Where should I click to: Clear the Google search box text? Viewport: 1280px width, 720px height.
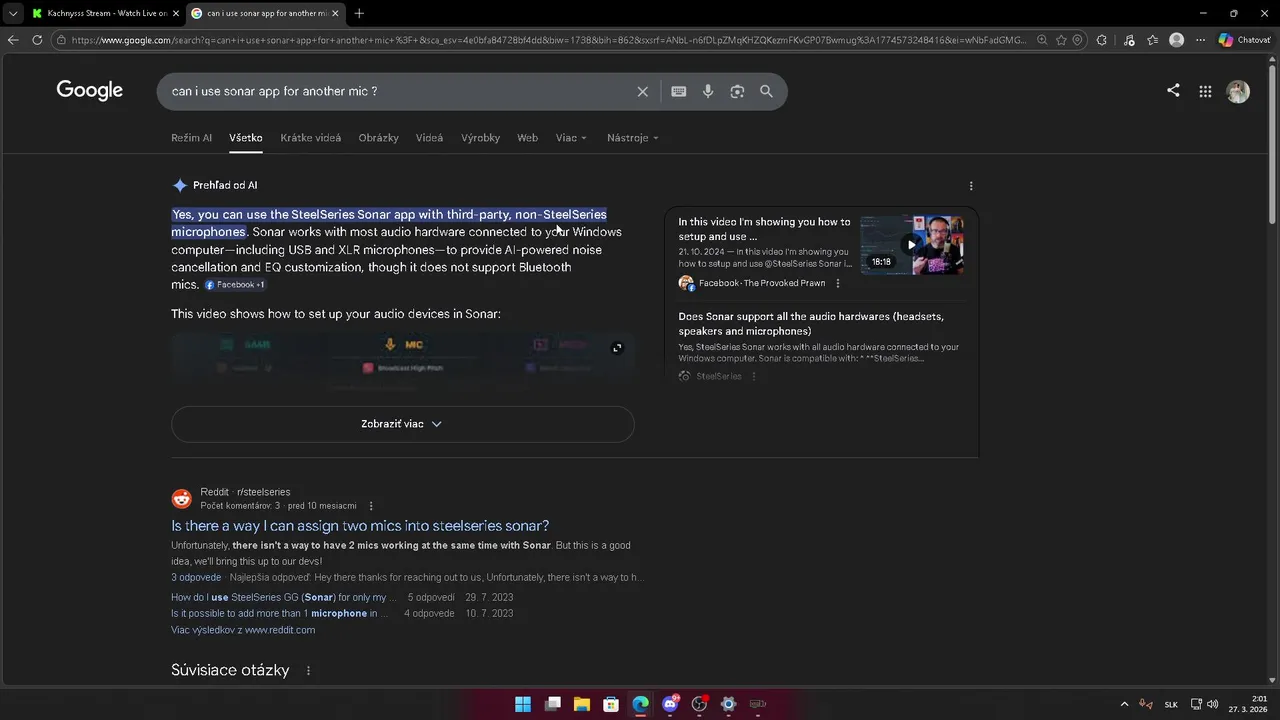pos(643,91)
